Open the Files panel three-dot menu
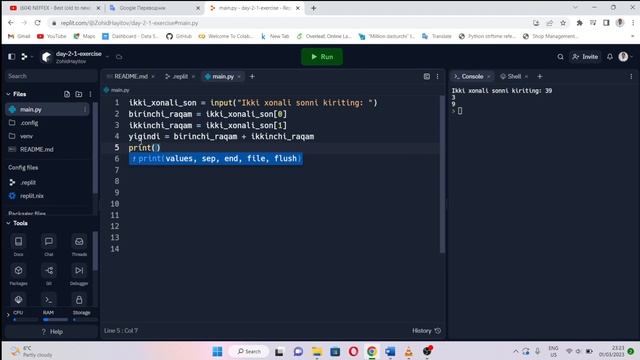This screenshot has width=640, height=360. click(90, 94)
